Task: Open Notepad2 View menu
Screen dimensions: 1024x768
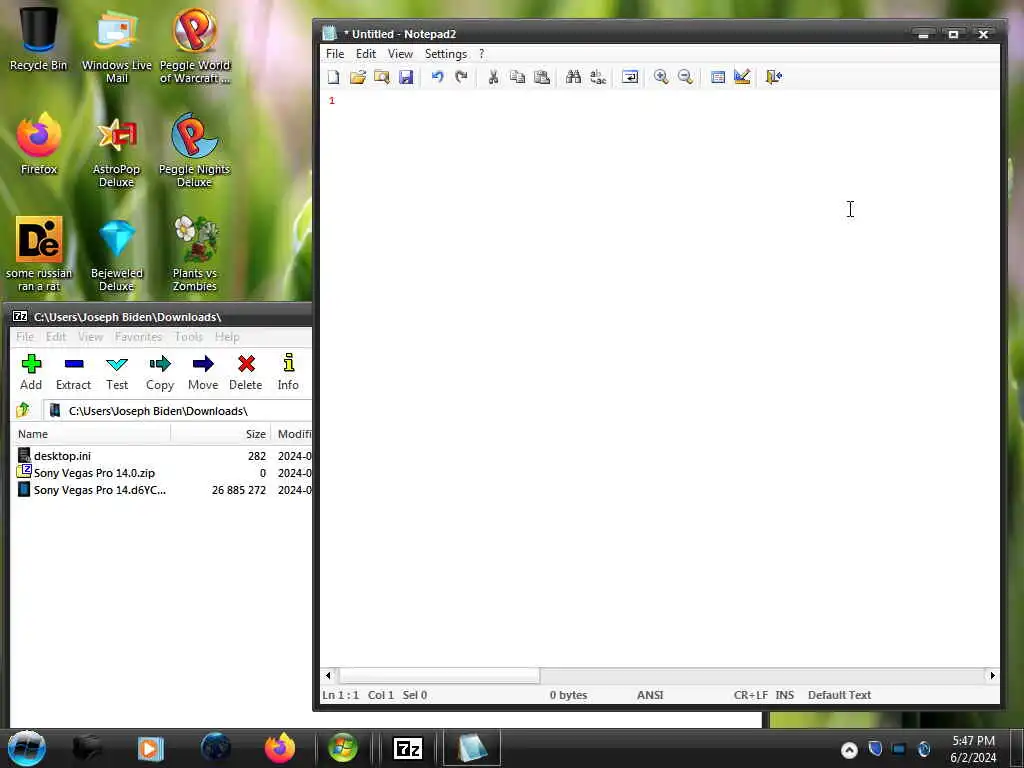Action: (x=400, y=54)
